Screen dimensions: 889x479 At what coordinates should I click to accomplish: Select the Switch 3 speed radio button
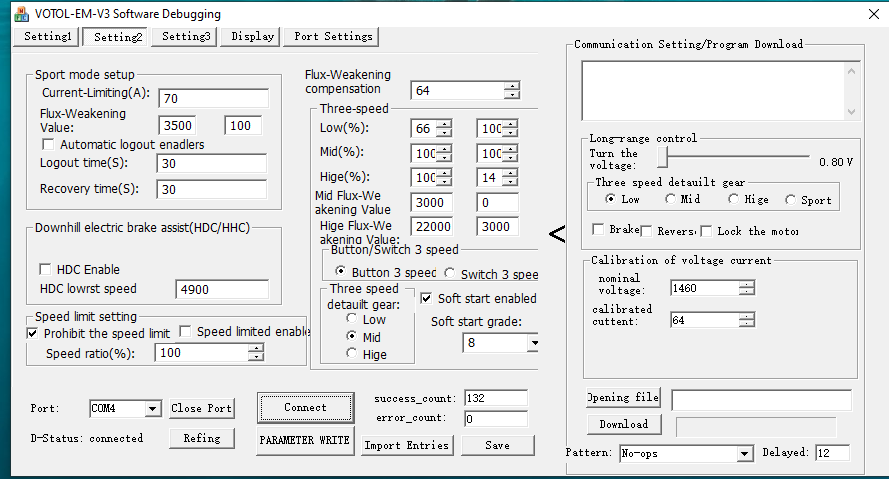click(x=450, y=273)
